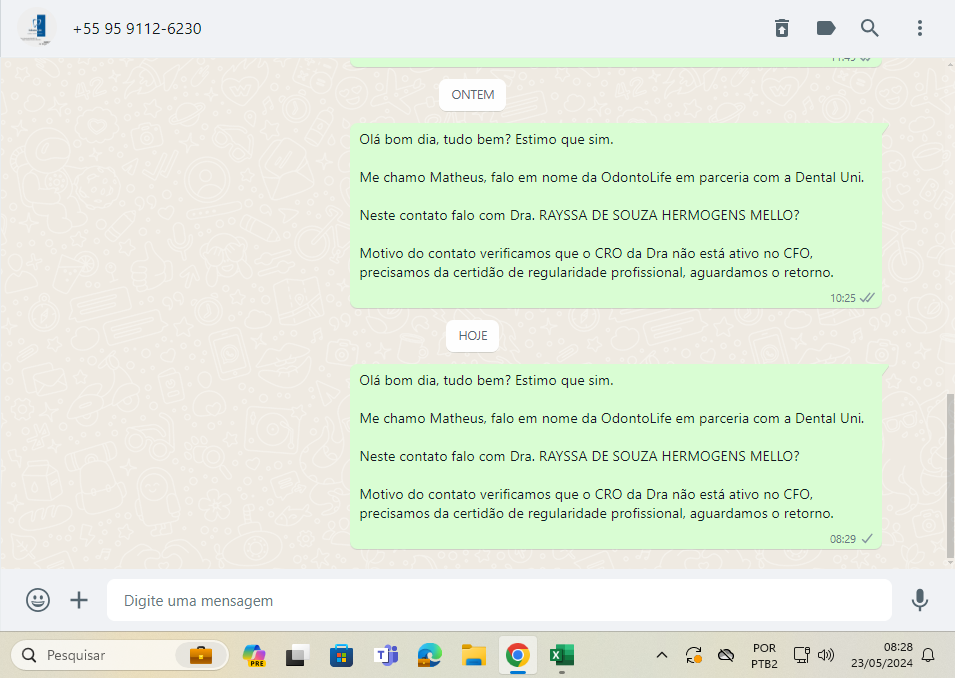This screenshot has width=955, height=678.
Task: Open Microsoft Teams from taskbar
Action: [x=386, y=655]
